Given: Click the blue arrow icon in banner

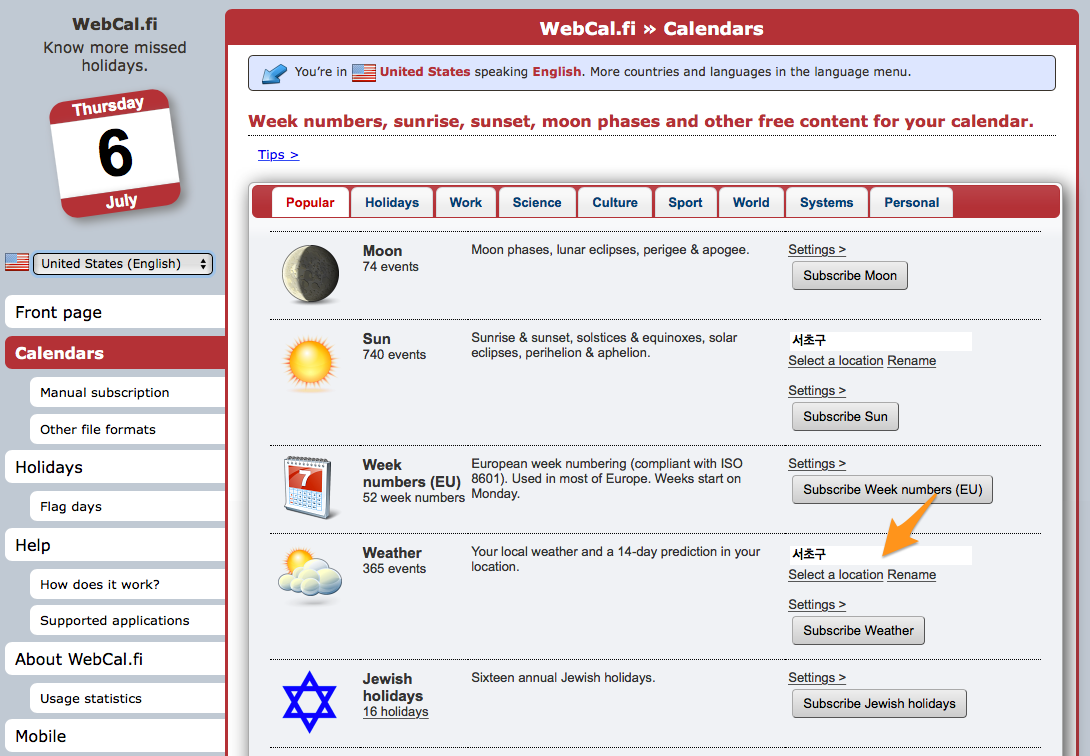Looking at the screenshot, I should pyautogui.click(x=274, y=73).
